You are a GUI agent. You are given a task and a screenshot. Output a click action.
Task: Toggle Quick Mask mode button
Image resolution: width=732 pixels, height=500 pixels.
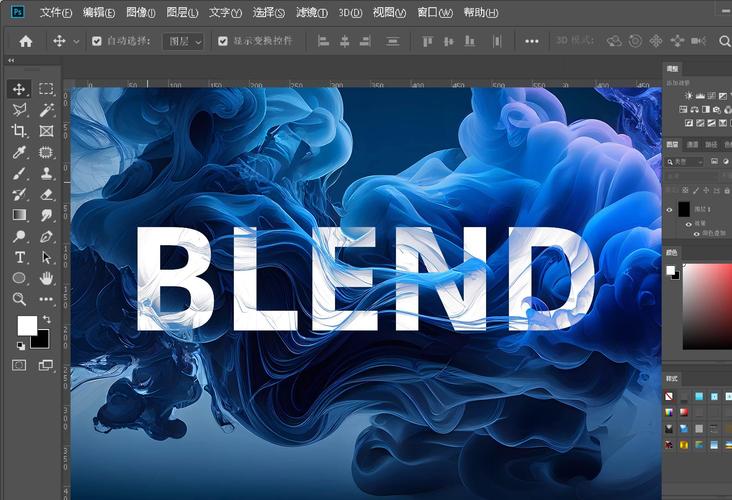[x=19, y=365]
